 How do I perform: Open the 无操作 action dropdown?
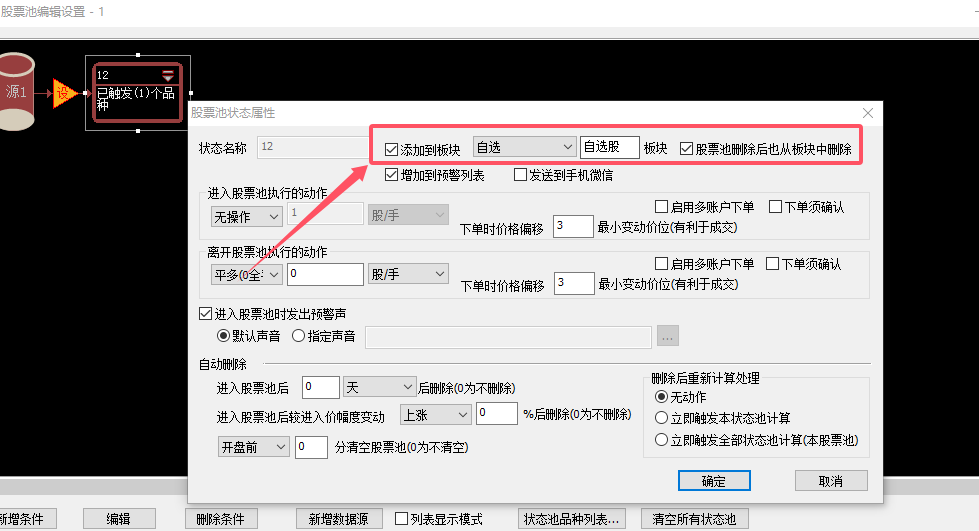coord(247,217)
